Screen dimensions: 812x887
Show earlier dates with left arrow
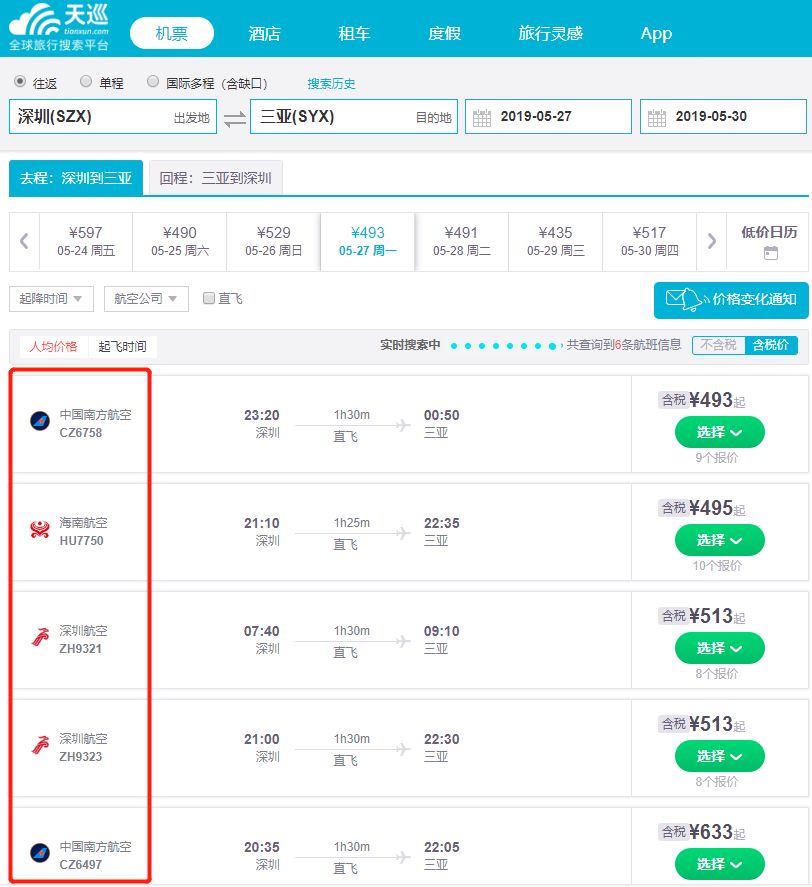pyautogui.click(x=24, y=242)
